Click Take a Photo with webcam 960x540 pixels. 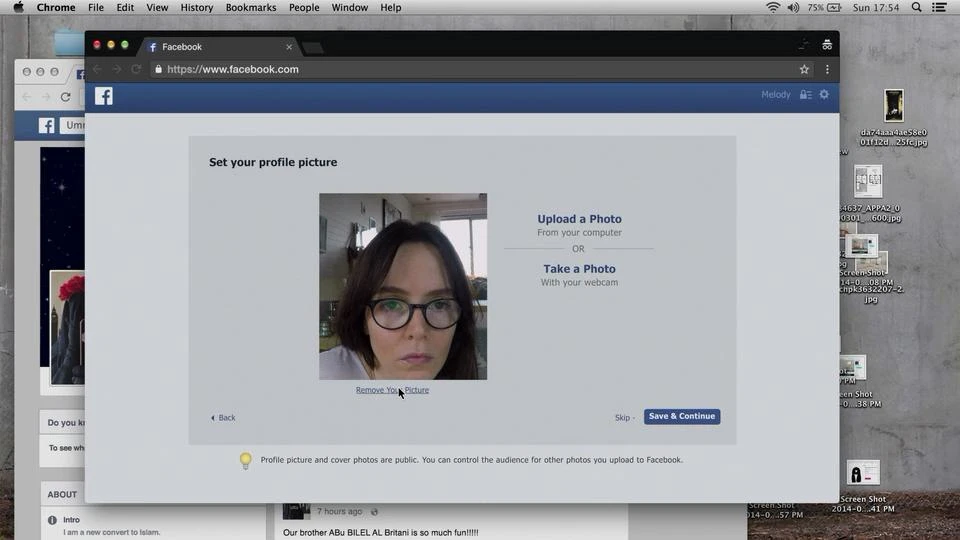pyautogui.click(x=579, y=269)
